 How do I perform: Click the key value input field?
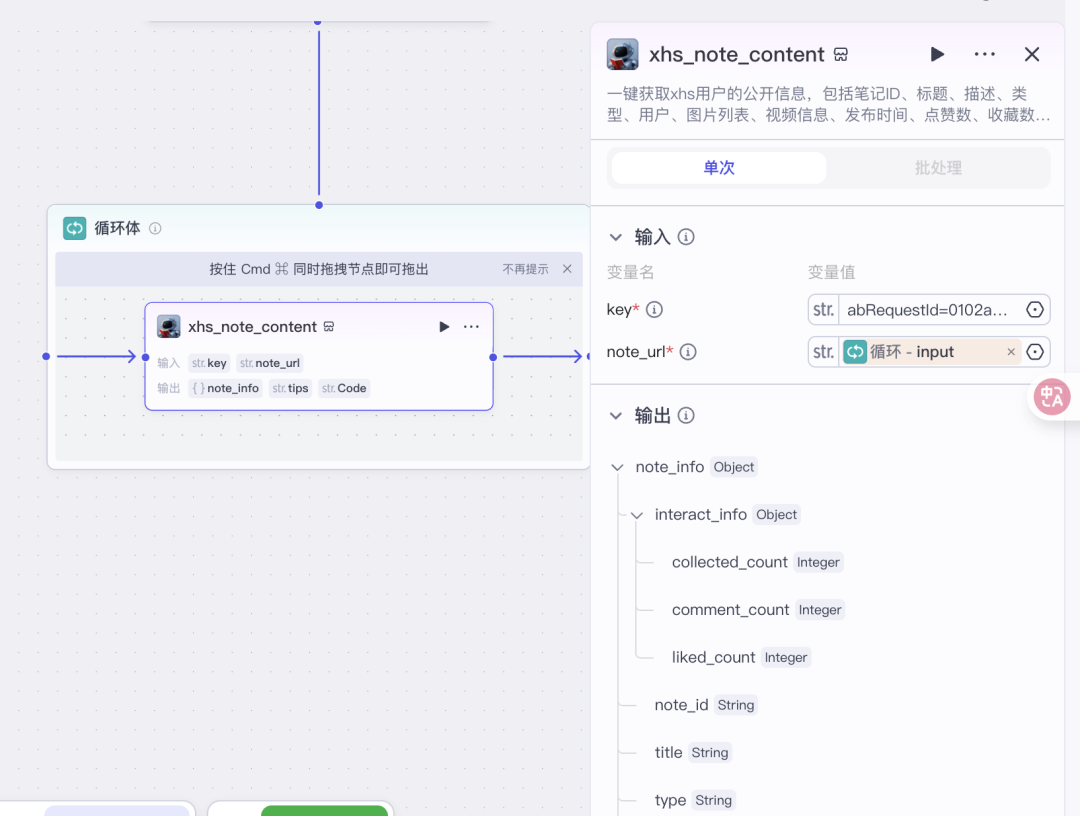927,310
